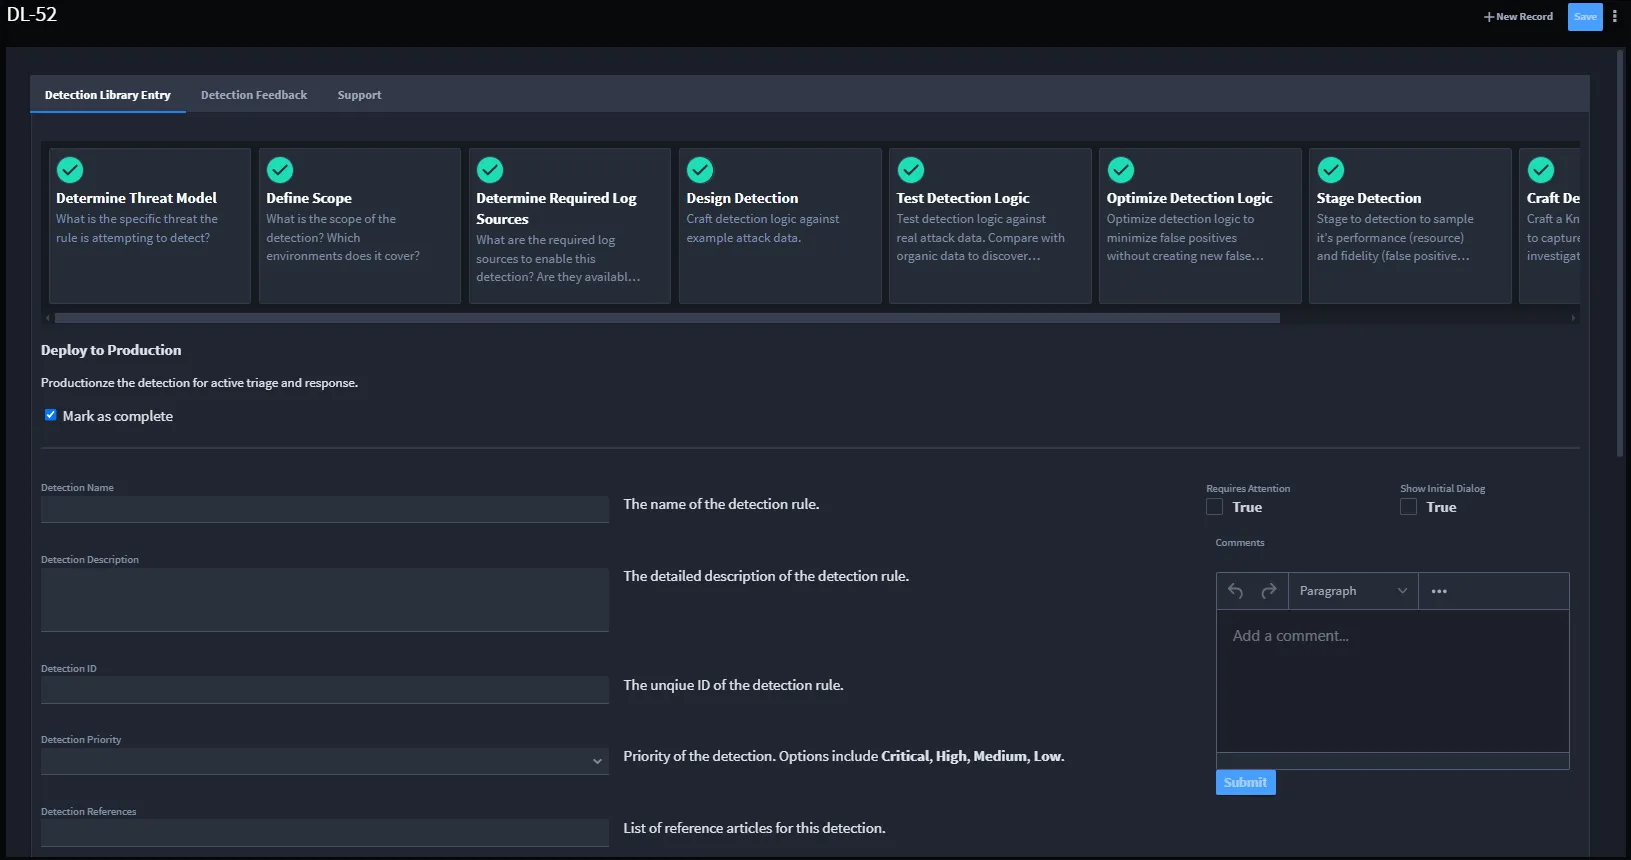
Task: Click the Detection References field
Action: click(x=325, y=833)
